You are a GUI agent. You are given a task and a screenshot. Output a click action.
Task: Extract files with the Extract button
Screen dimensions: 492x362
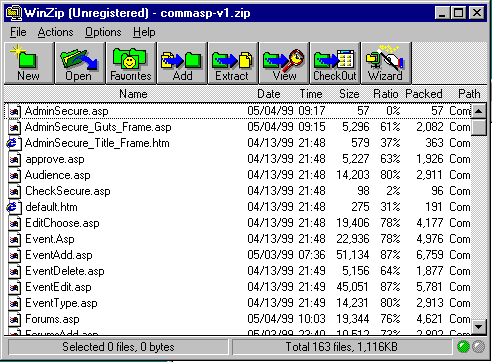click(233, 63)
